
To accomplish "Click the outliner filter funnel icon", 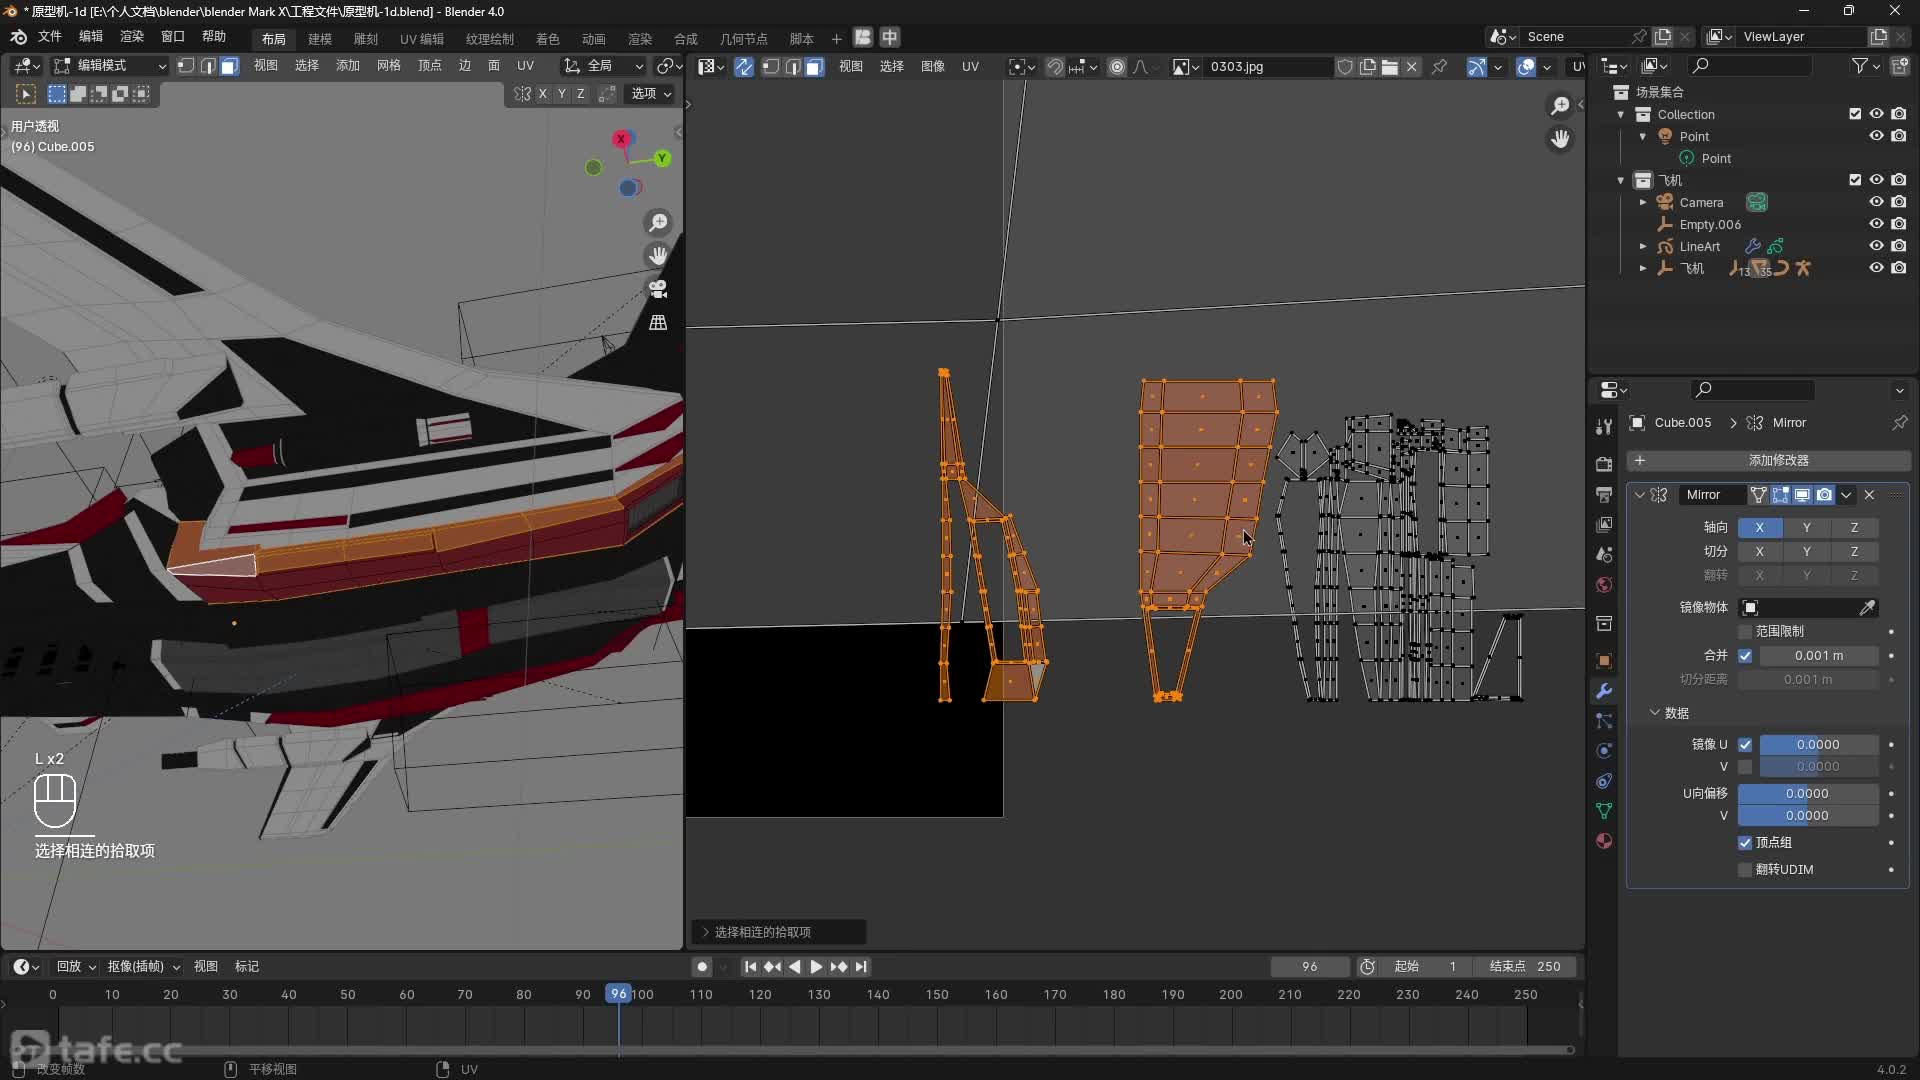I will pos(1860,66).
